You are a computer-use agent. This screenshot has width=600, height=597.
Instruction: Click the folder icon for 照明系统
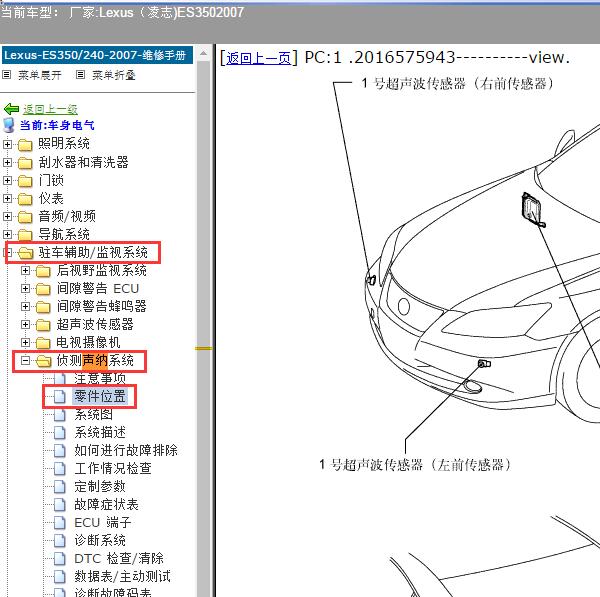click(x=25, y=145)
